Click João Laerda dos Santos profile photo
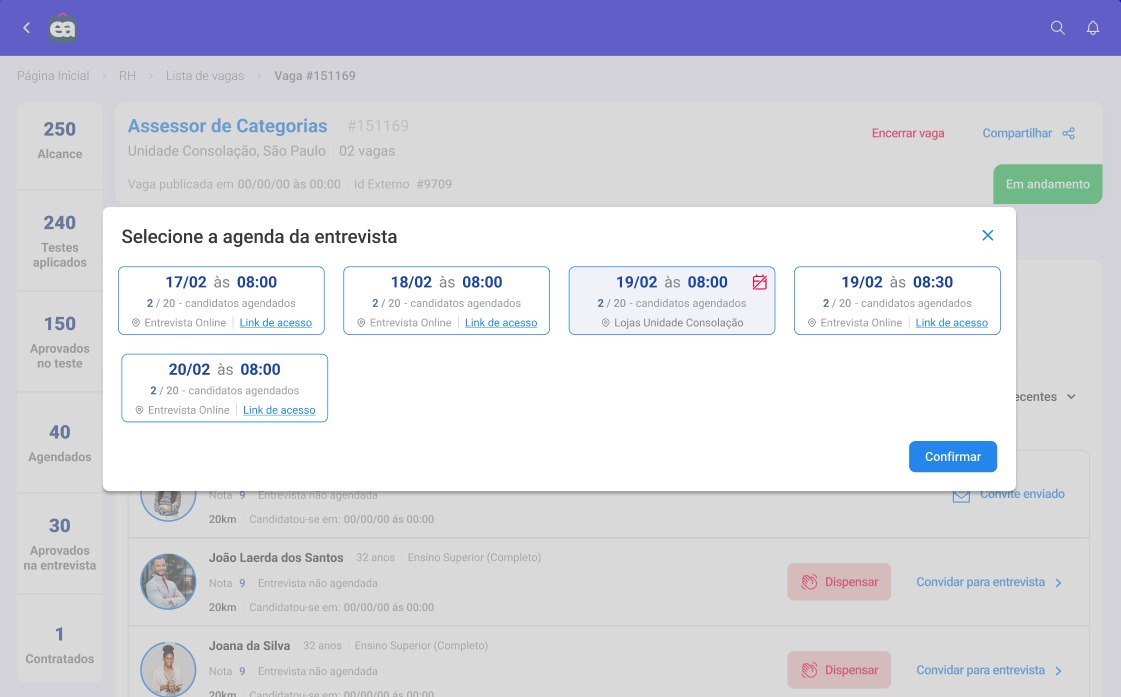Image resolution: width=1121 pixels, height=697 pixels. point(168,582)
